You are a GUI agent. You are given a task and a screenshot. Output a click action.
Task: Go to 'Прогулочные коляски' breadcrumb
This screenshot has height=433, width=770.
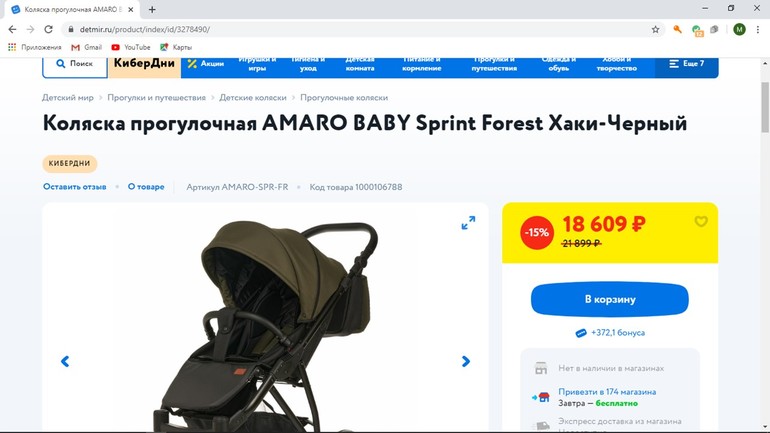click(344, 98)
